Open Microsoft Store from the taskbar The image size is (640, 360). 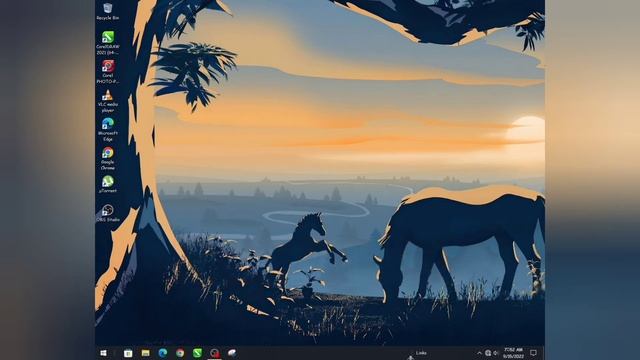click(128, 353)
